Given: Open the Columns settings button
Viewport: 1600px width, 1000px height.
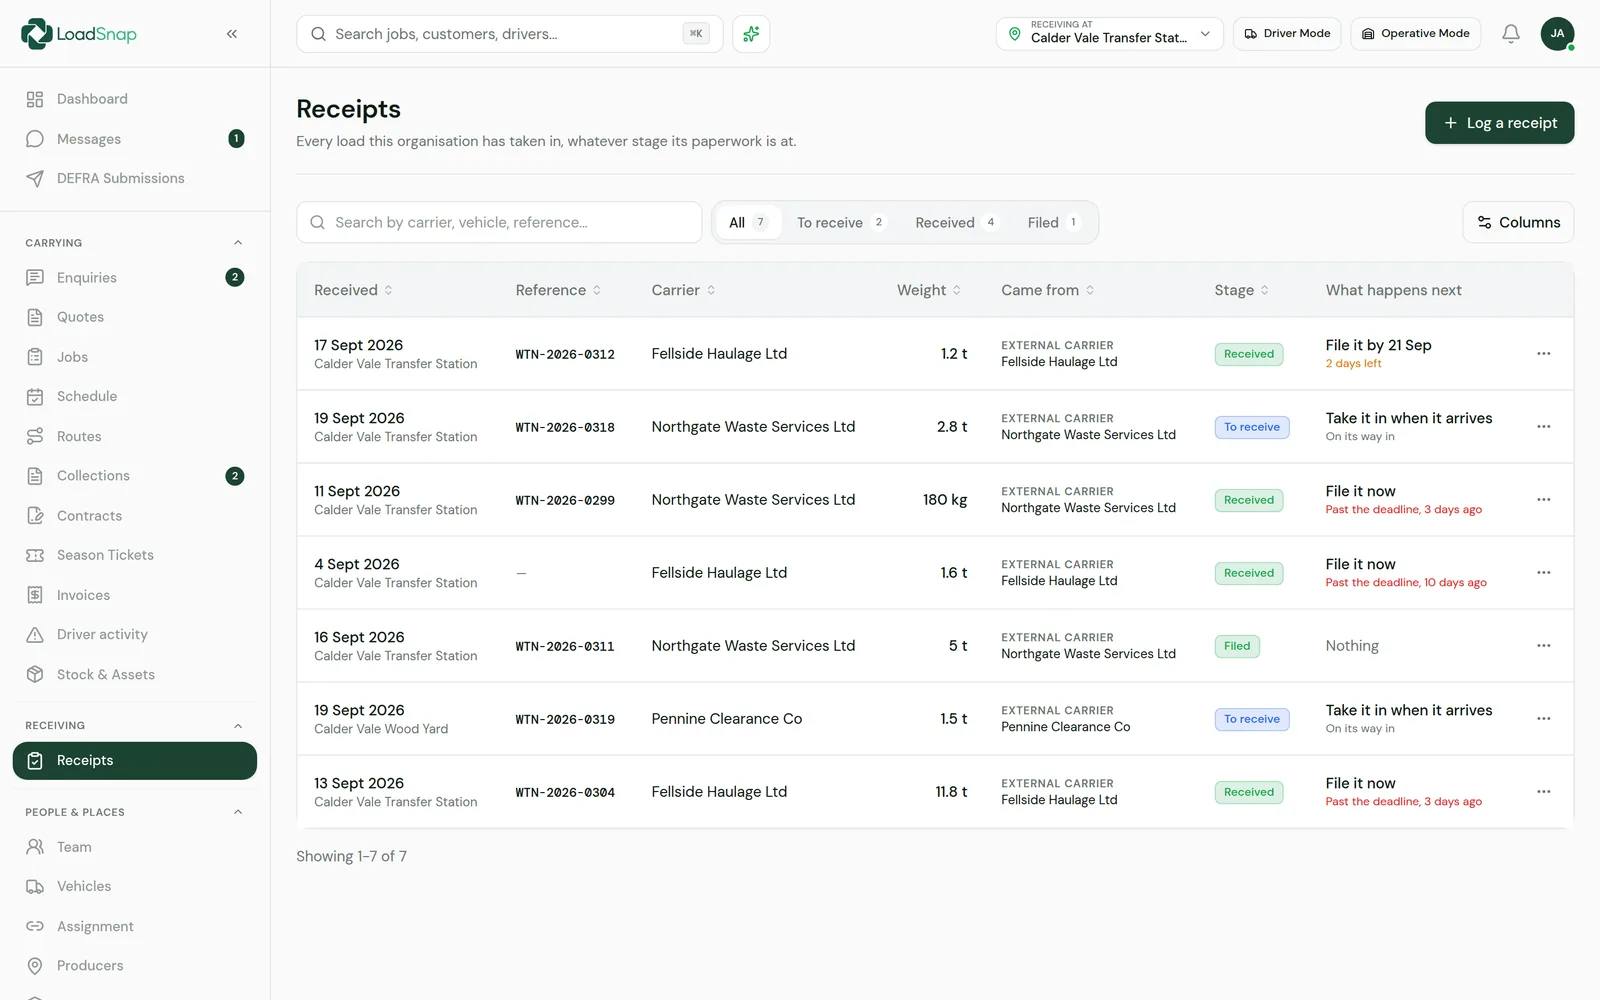Looking at the screenshot, I should tap(1518, 223).
